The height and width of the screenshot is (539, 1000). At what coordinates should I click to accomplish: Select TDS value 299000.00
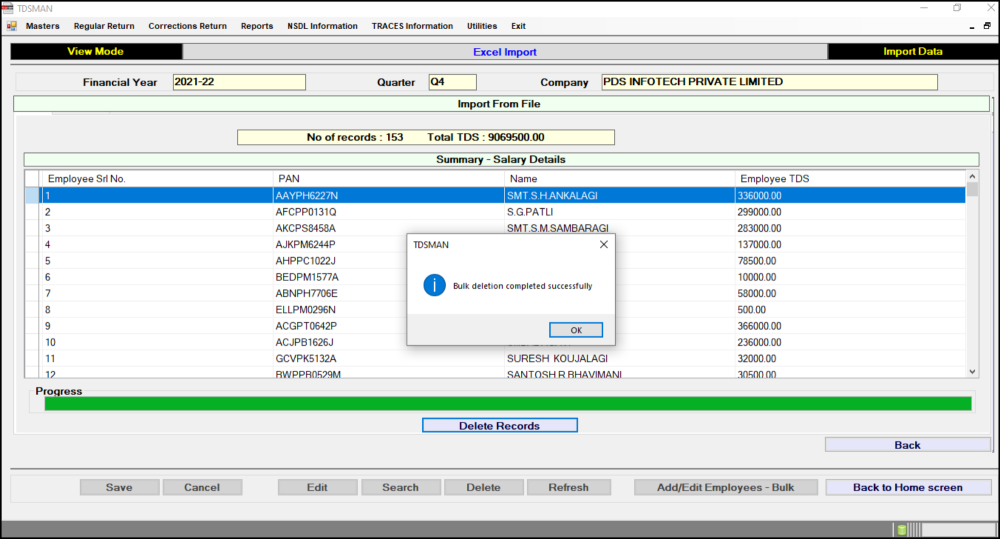coord(850,212)
